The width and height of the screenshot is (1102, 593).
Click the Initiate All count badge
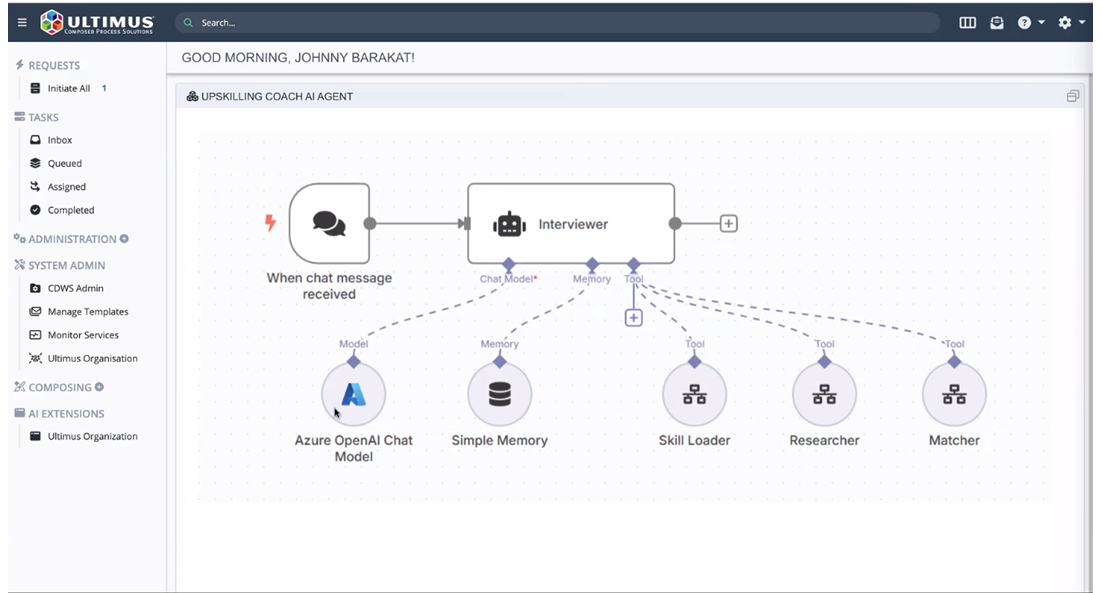pos(104,89)
